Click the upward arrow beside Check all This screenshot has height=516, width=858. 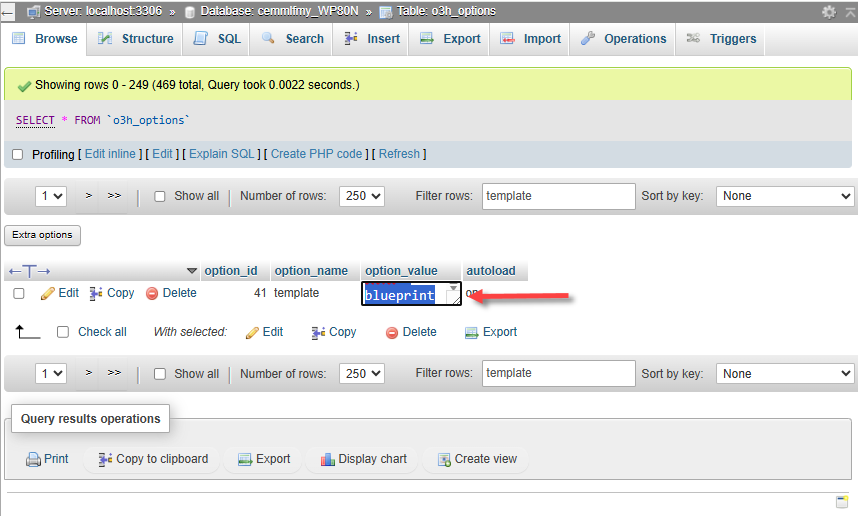pyautogui.click(x=27, y=332)
